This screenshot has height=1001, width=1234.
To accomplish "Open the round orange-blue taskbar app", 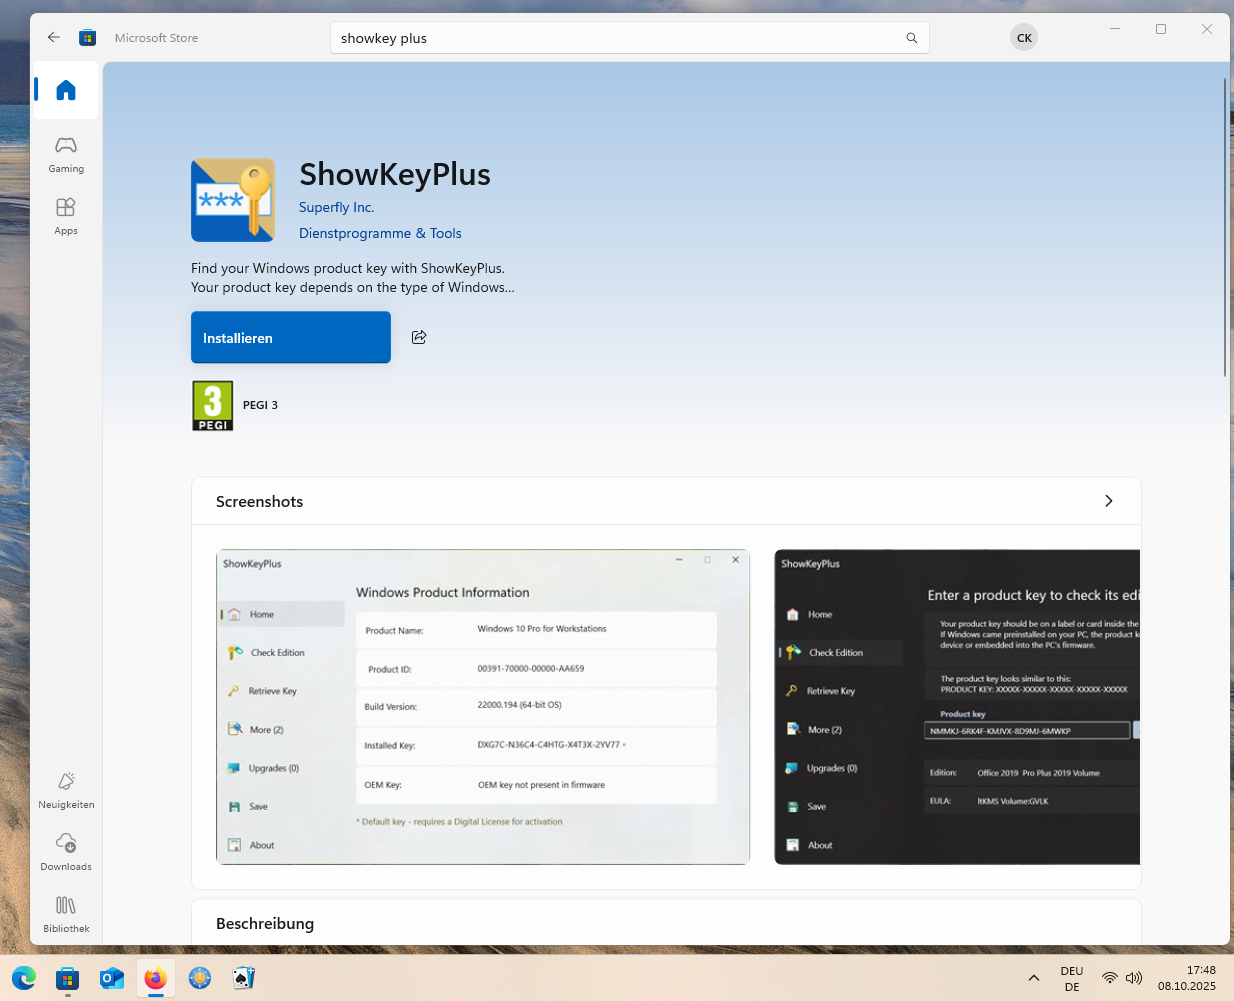I will point(200,978).
